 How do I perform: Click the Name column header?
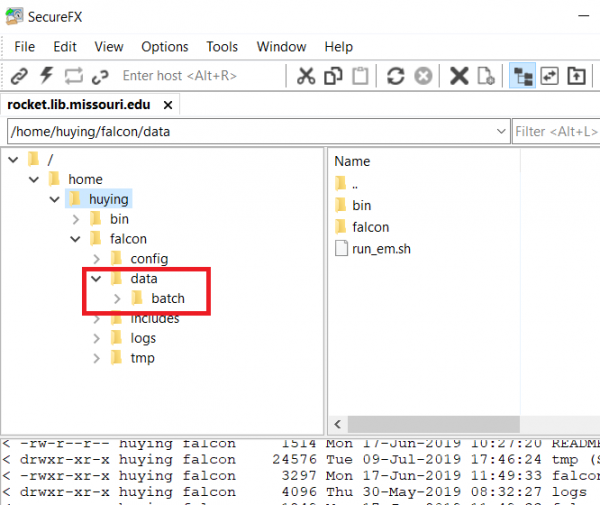[x=352, y=161]
